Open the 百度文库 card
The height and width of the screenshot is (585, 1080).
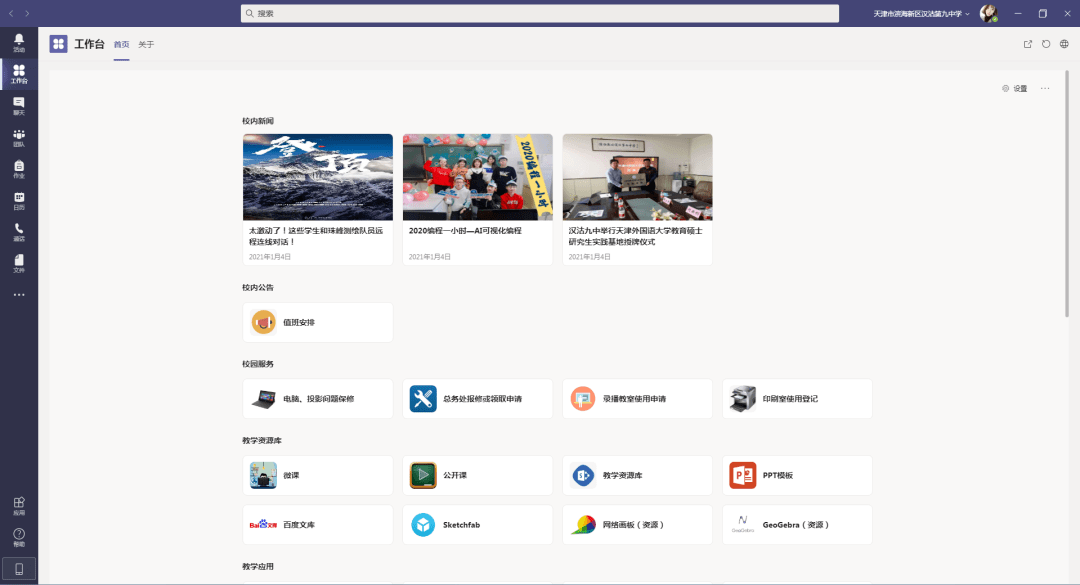(x=318, y=525)
